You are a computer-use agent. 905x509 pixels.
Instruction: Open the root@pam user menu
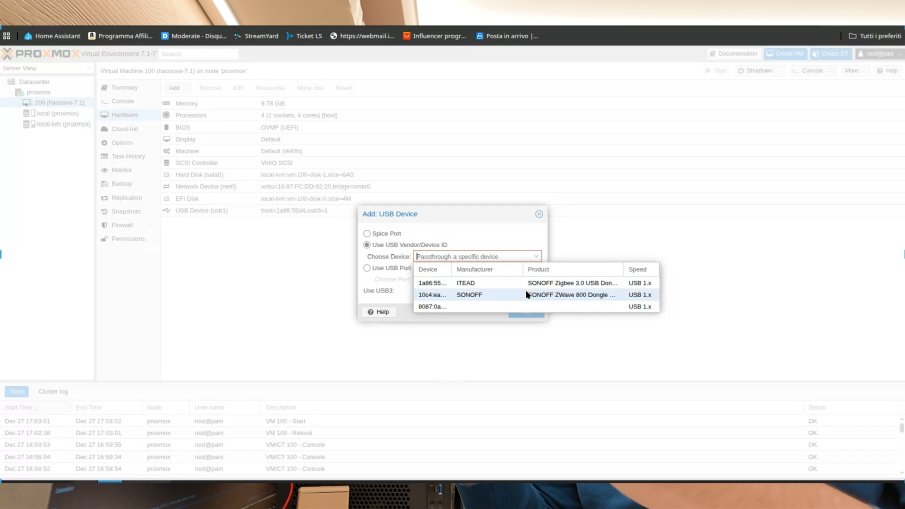(x=877, y=54)
